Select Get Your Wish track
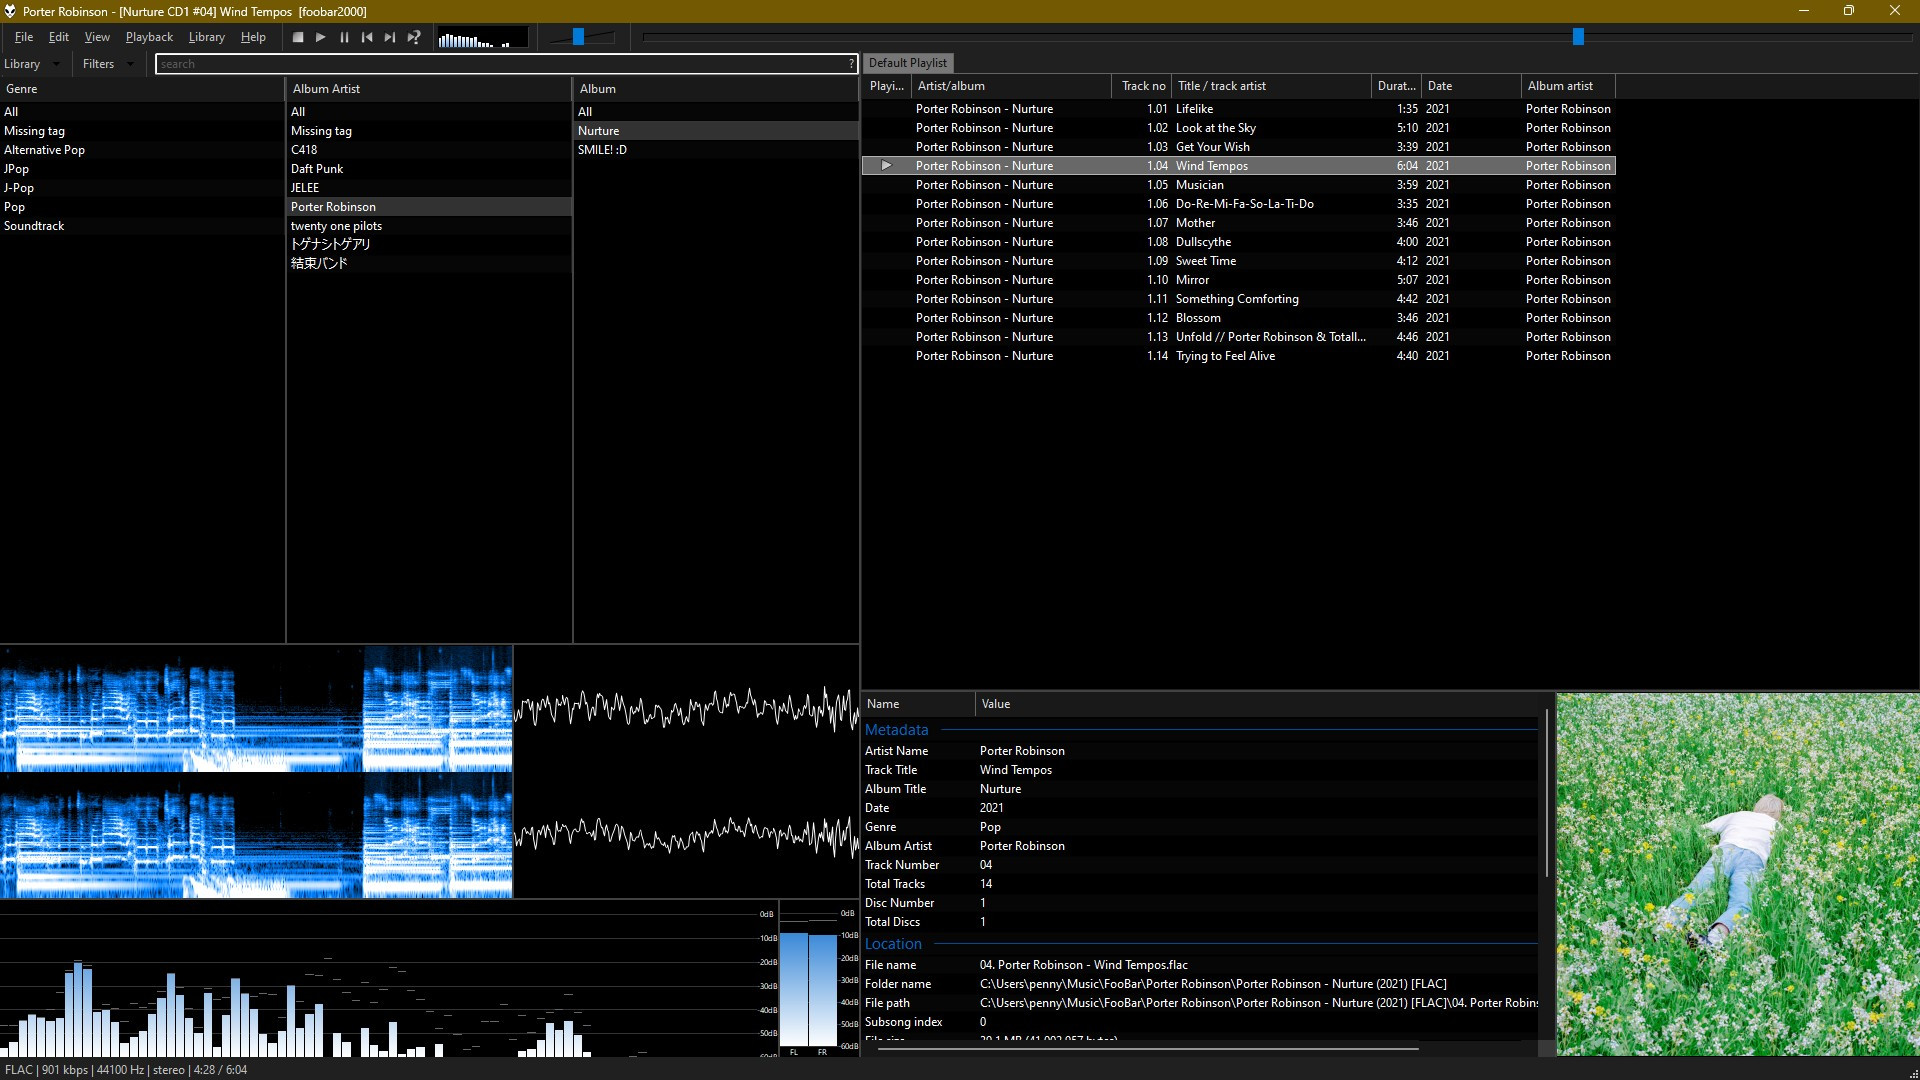Image resolution: width=1920 pixels, height=1080 pixels. point(1239,147)
